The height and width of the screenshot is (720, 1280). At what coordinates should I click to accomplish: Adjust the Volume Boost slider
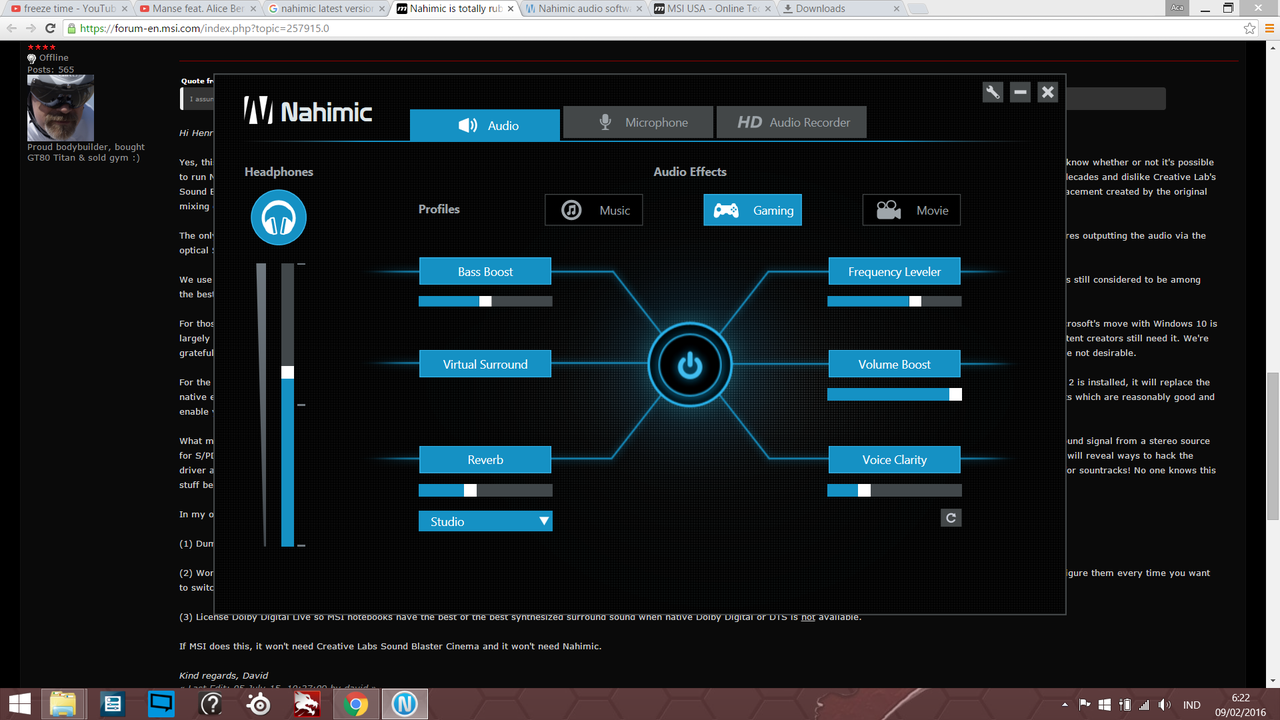pos(894,394)
